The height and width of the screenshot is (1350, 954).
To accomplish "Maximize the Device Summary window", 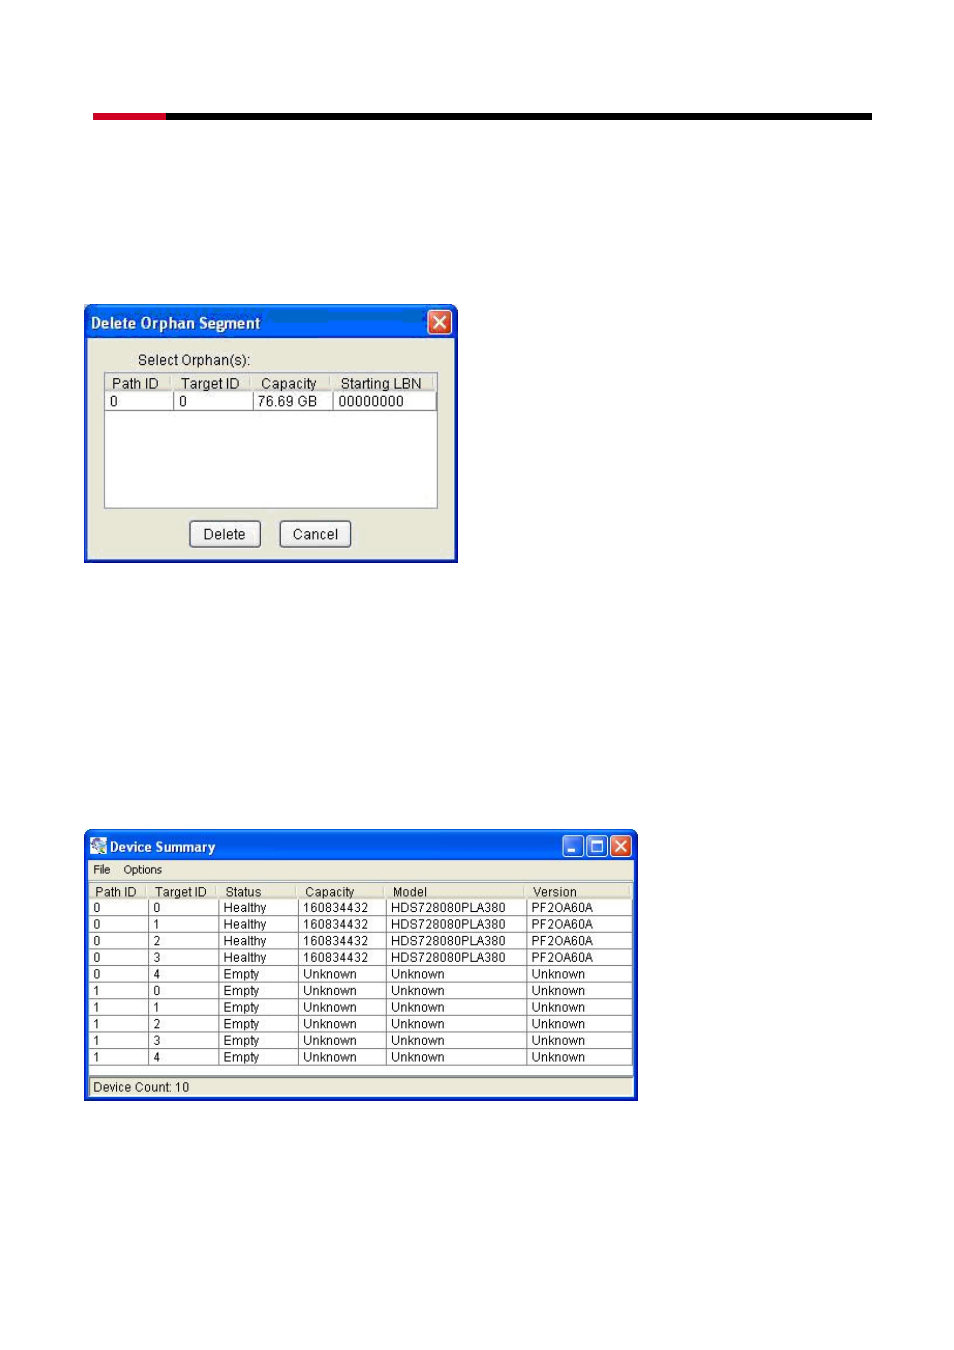I will [x=597, y=846].
